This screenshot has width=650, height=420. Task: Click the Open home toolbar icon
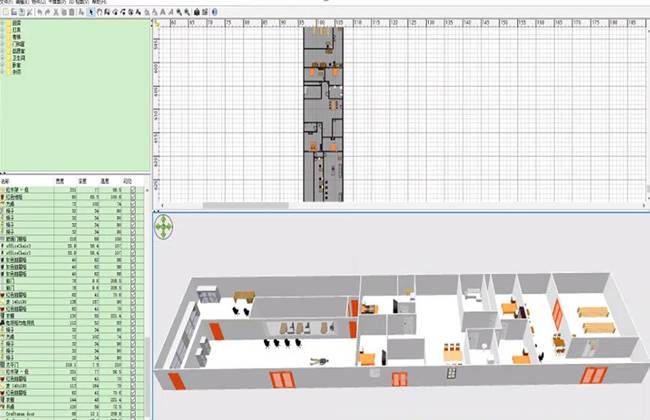coord(14,12)
